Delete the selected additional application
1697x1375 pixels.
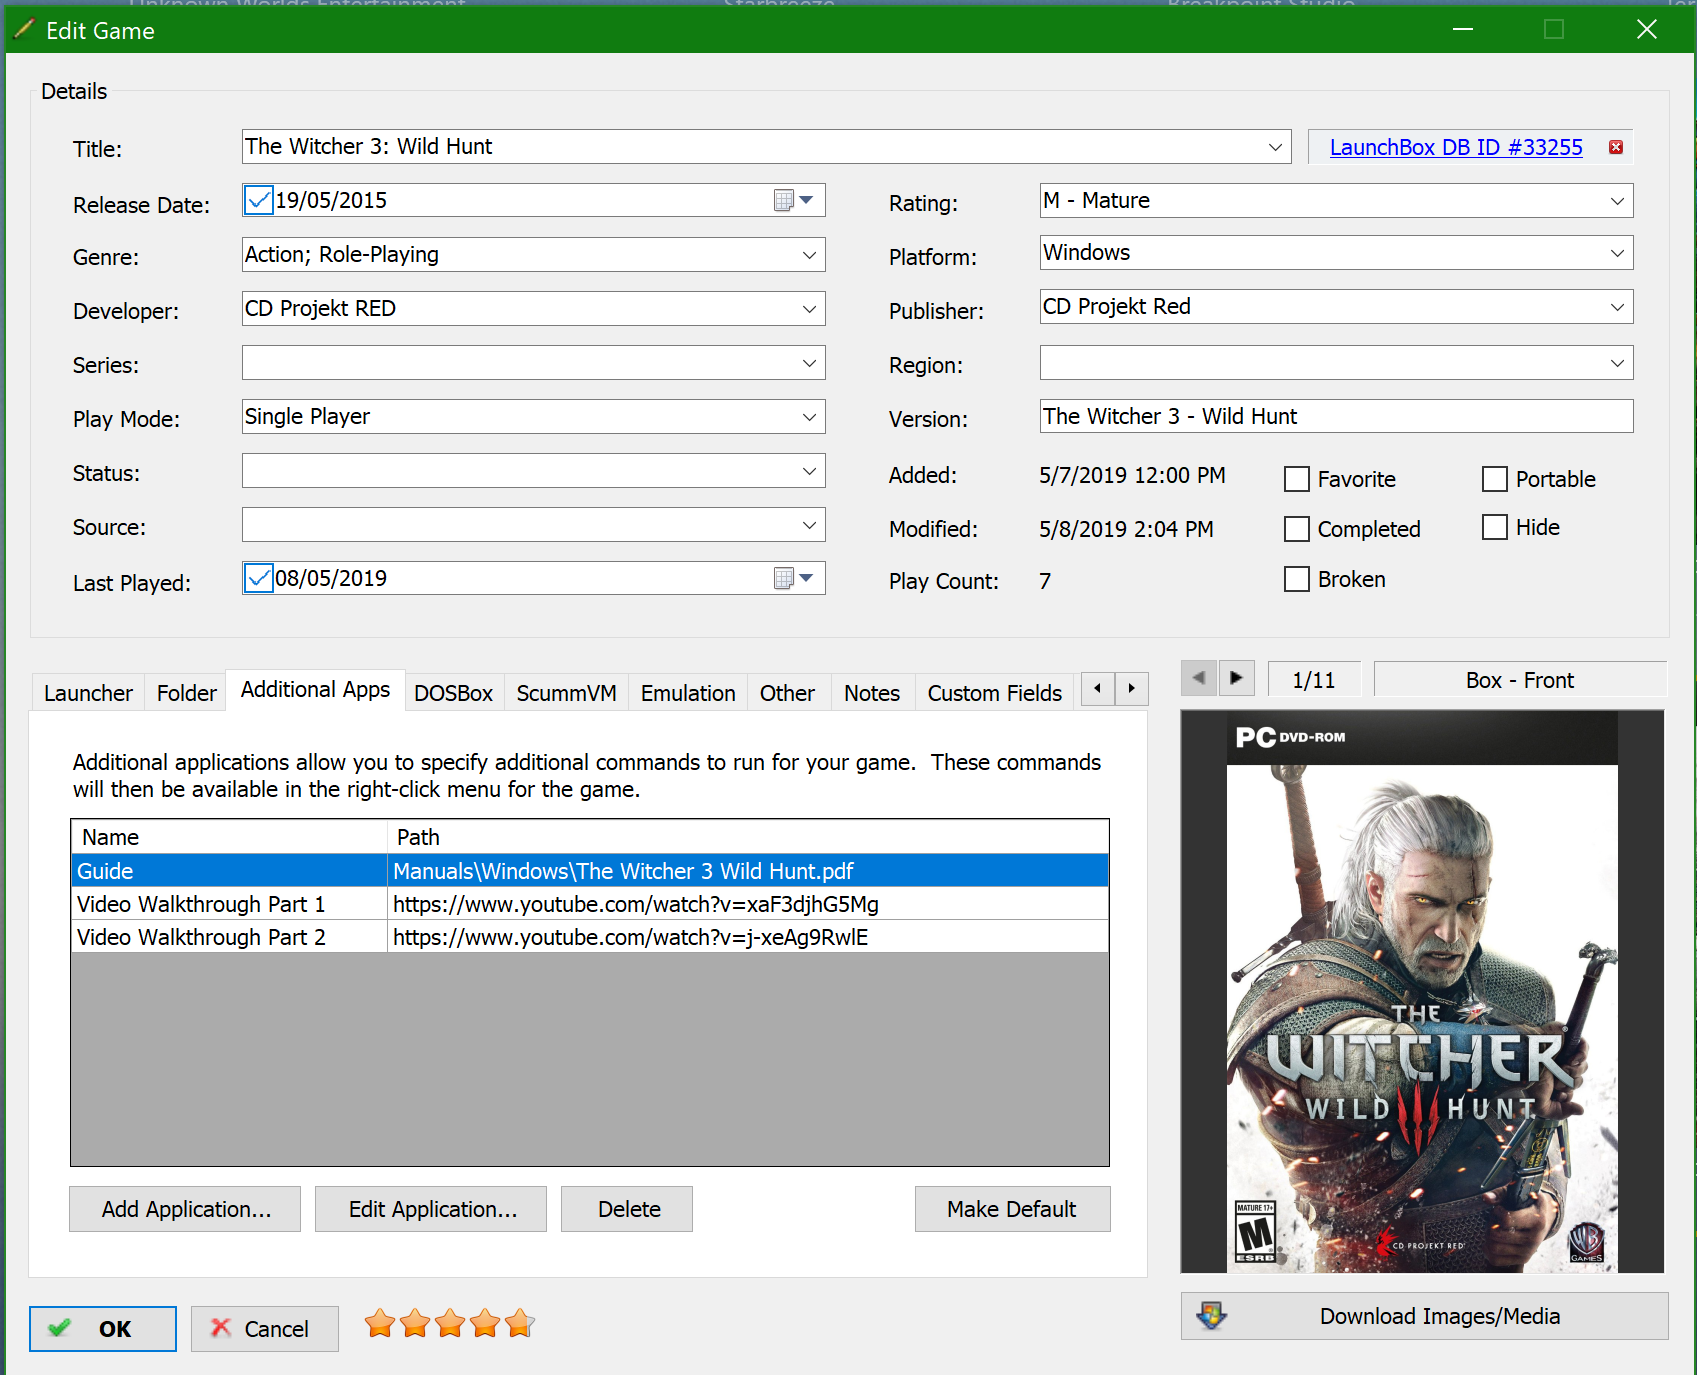[x=627, y=1209]
